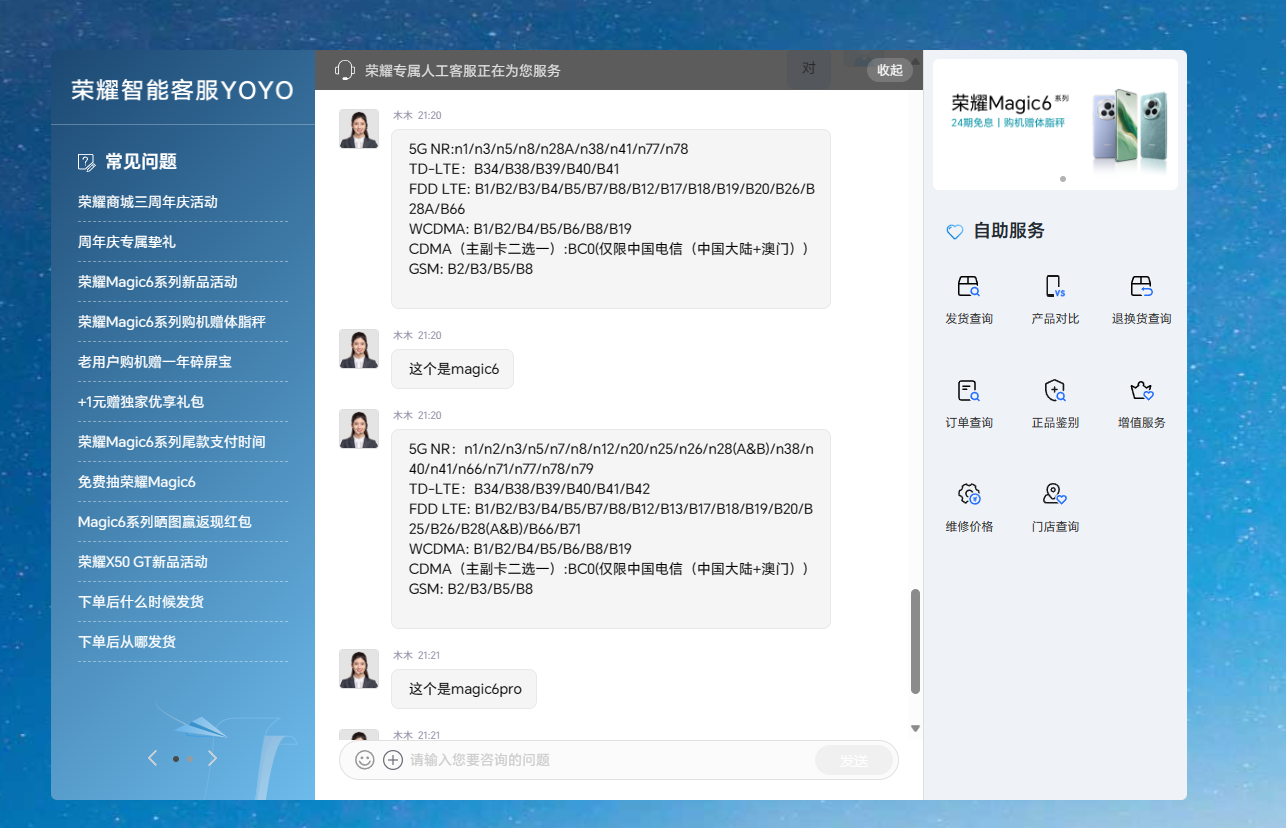Open the 发货查询 shipping query icon
1286x828 pixels.
[x=969, y=287]
